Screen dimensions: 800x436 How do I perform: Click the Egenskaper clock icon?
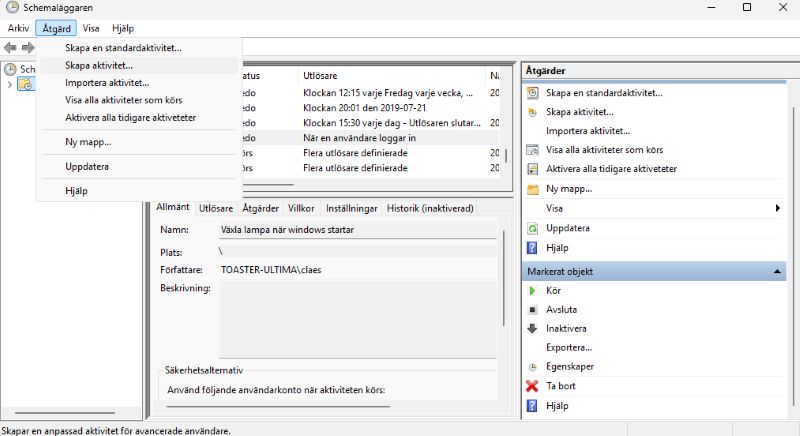pos(532,367)
